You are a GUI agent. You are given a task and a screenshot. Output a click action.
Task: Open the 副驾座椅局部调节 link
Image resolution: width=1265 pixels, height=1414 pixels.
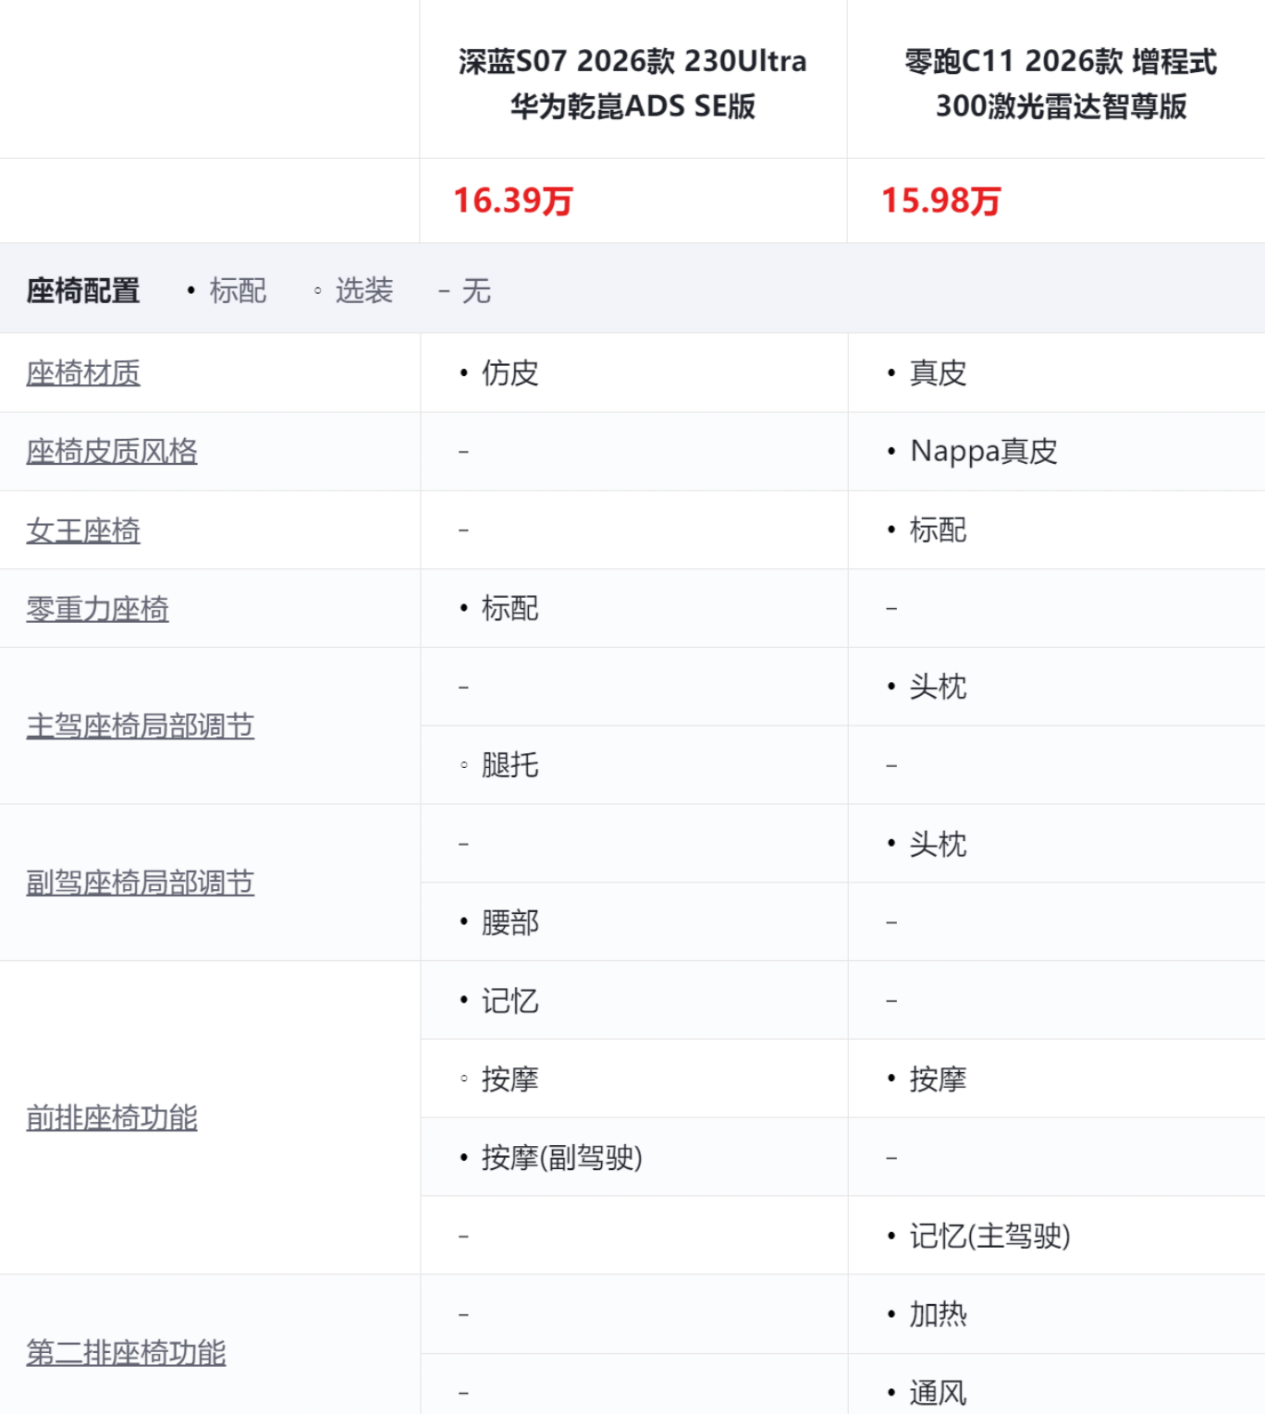click(x=140, y=883)
